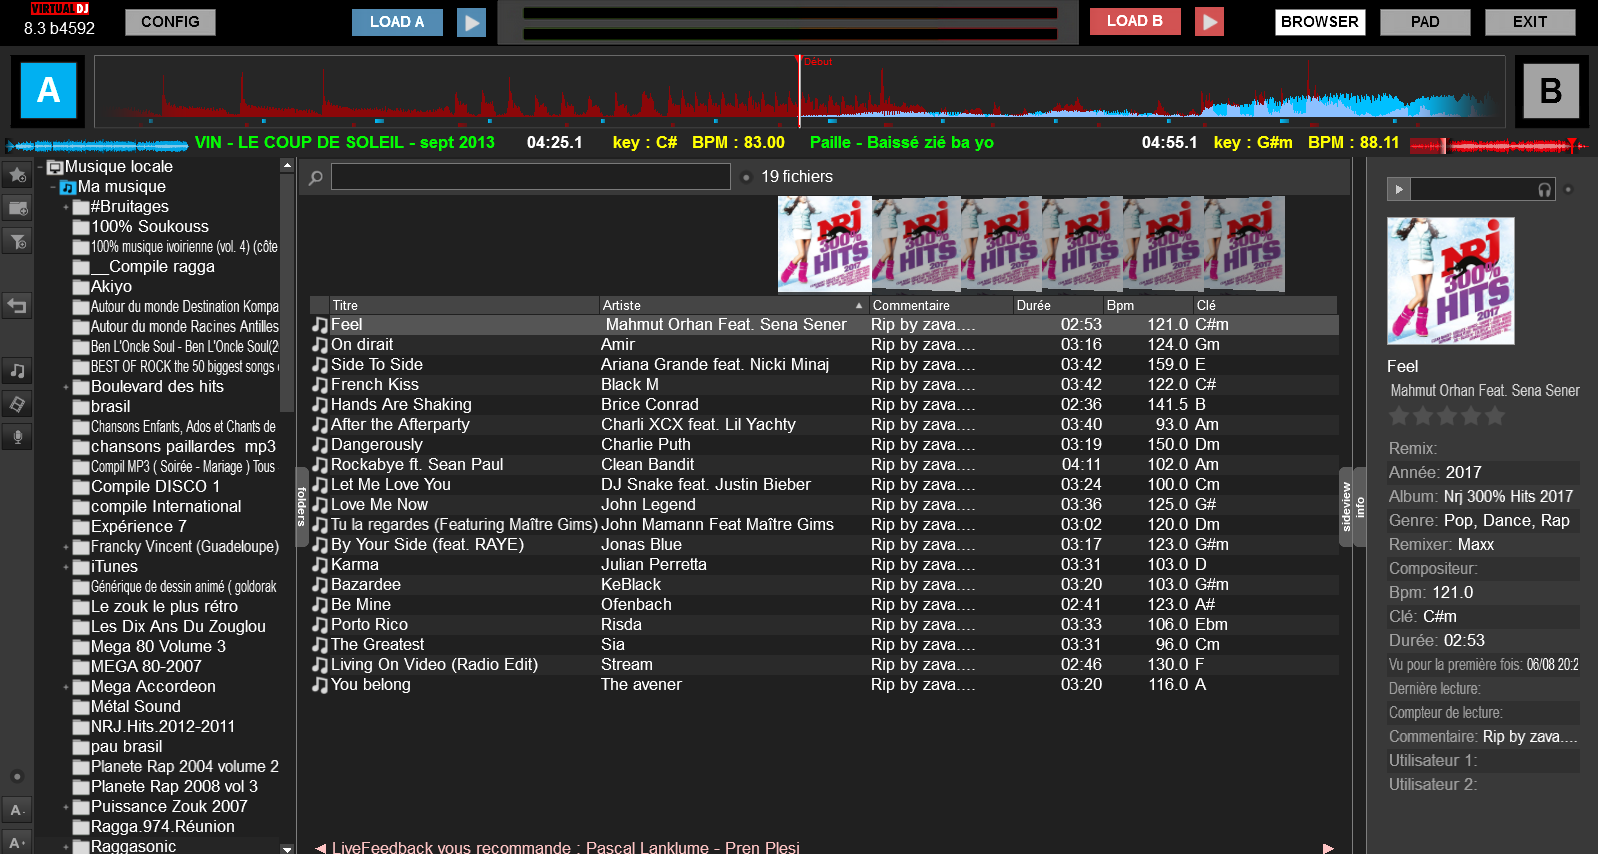This screenshot has width=1598, height=854.
Task: Click the magnifier search icon
Action: (x=316, y=178)
